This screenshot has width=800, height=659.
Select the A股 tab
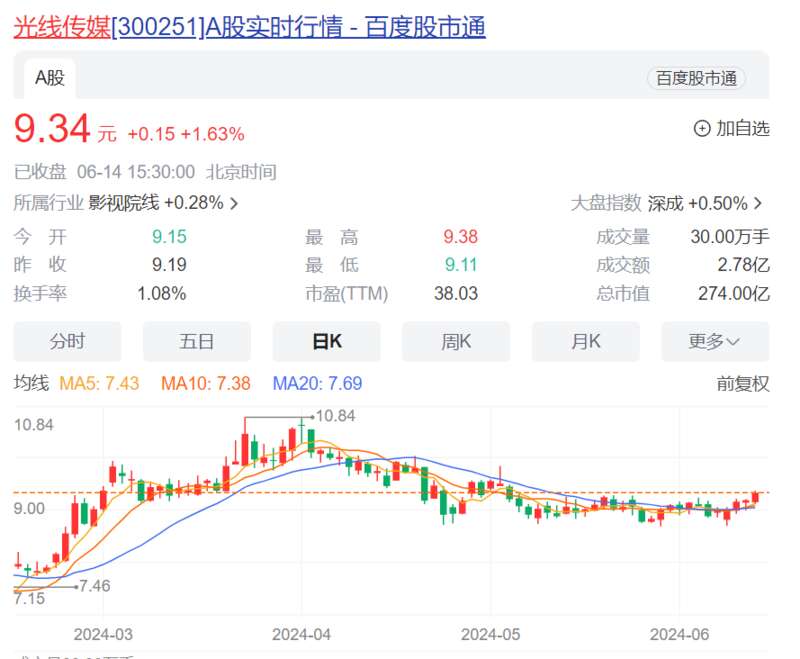click(x=49, y=78)
